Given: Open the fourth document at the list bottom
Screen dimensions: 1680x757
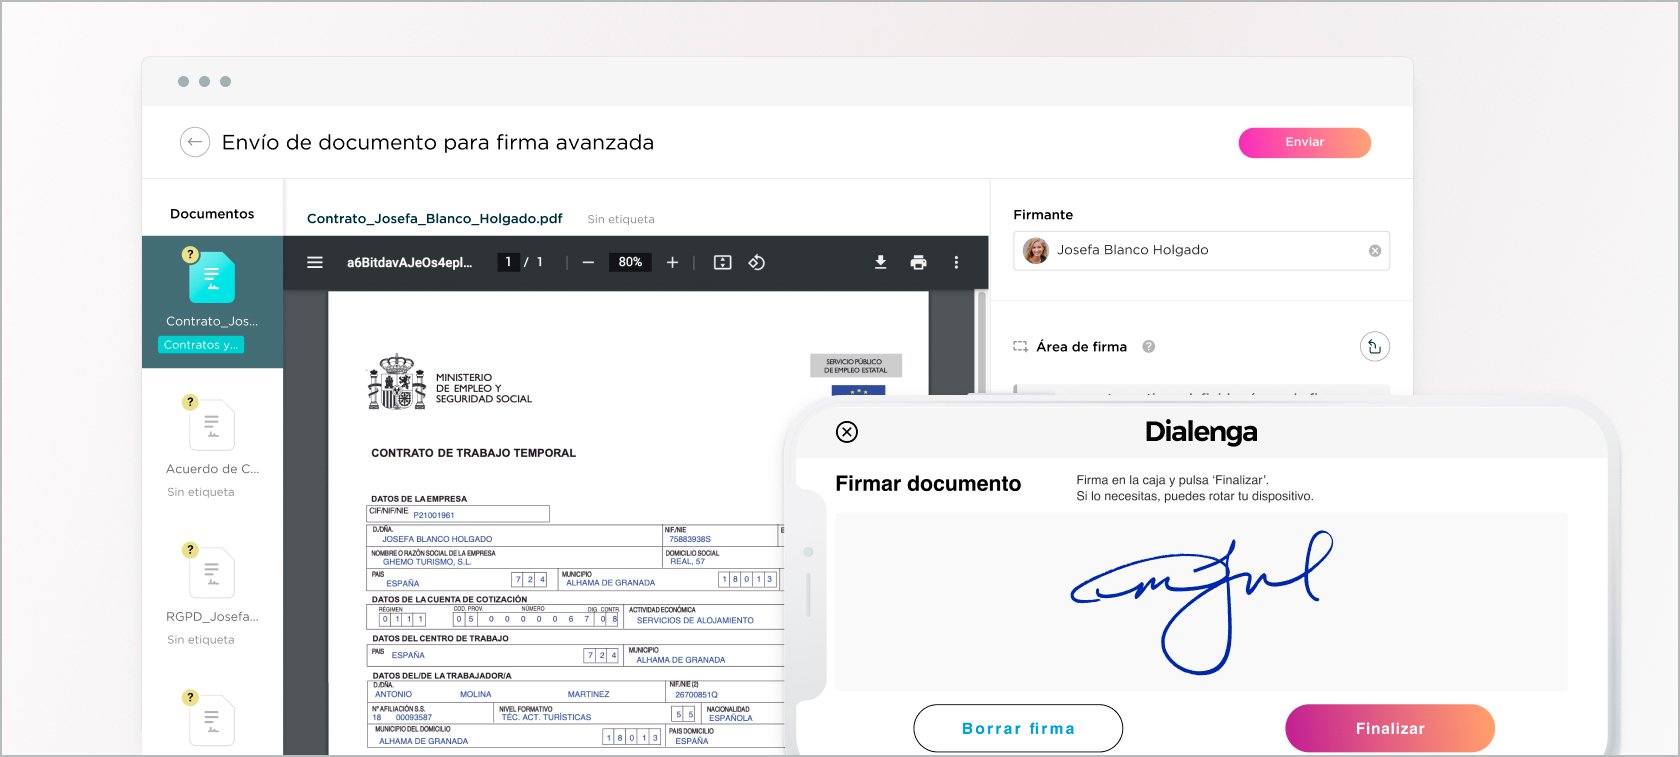Looking at the screenshot, I should tap(212, 720).
